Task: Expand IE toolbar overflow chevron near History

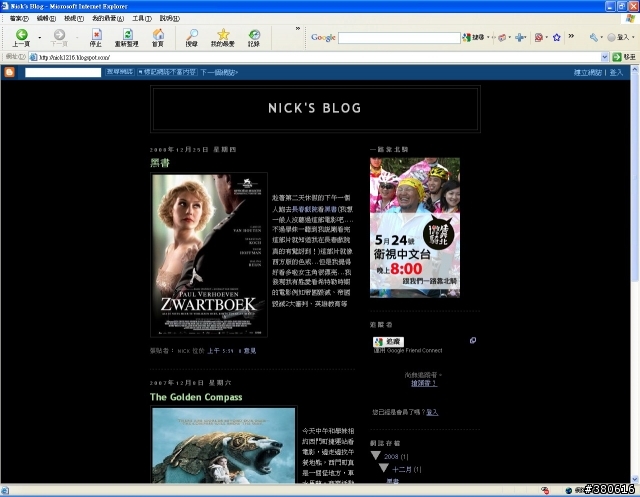Action: tap(298, 29)
